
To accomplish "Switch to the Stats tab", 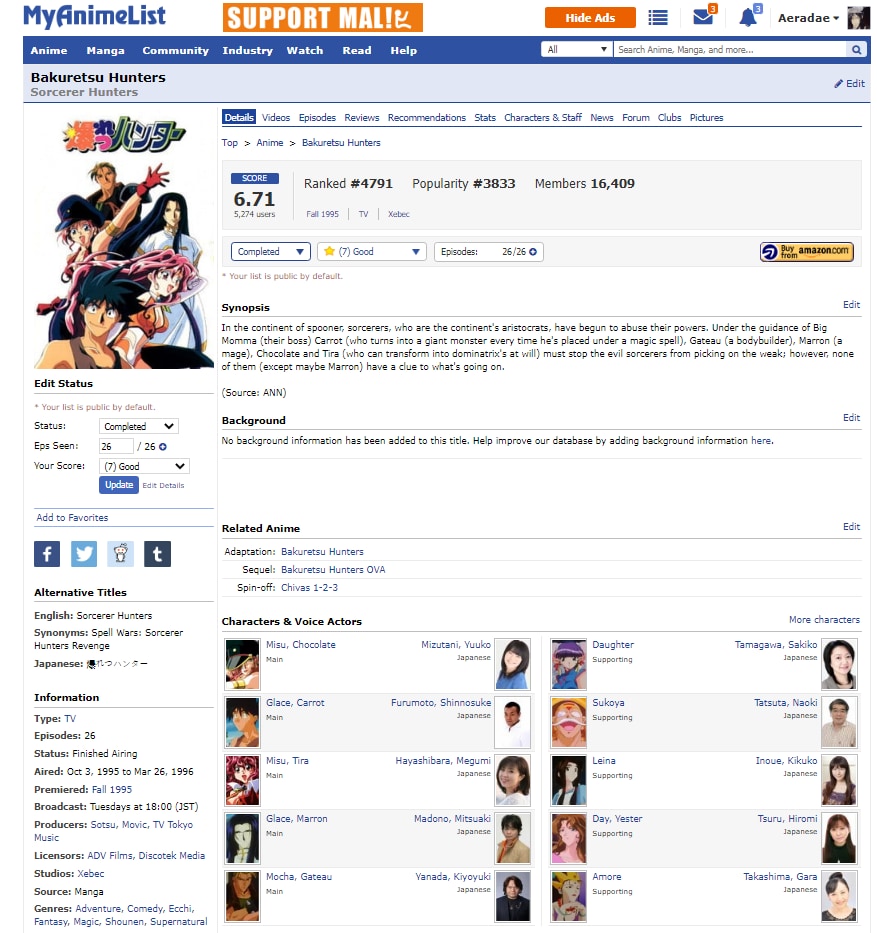I will point(485,118).
